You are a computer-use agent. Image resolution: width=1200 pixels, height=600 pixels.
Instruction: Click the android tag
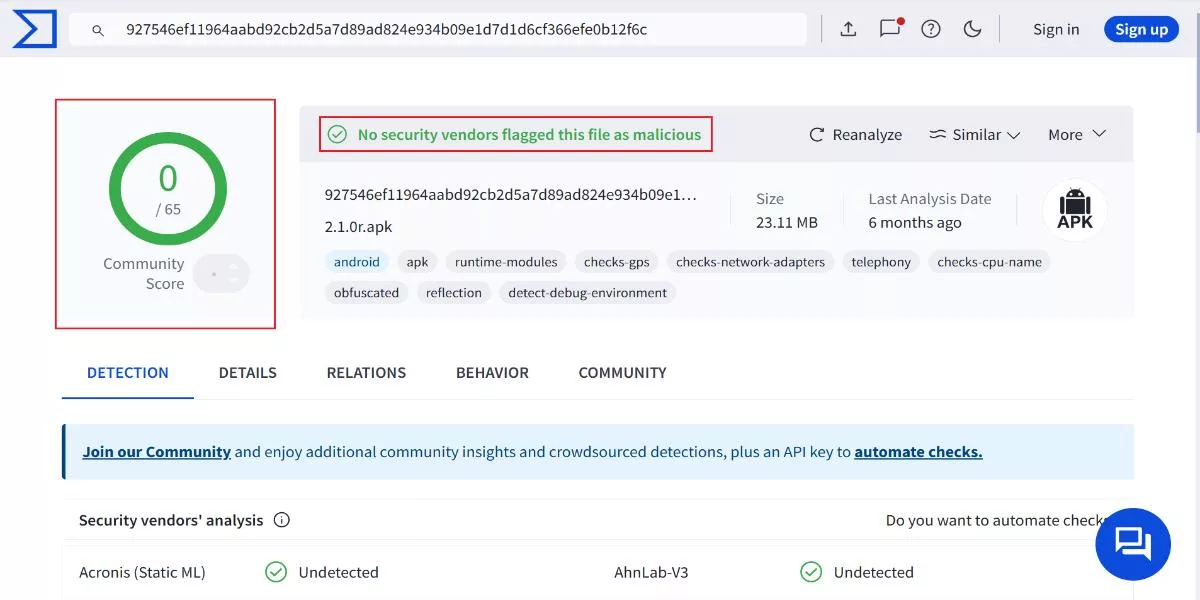pos(357,262)
